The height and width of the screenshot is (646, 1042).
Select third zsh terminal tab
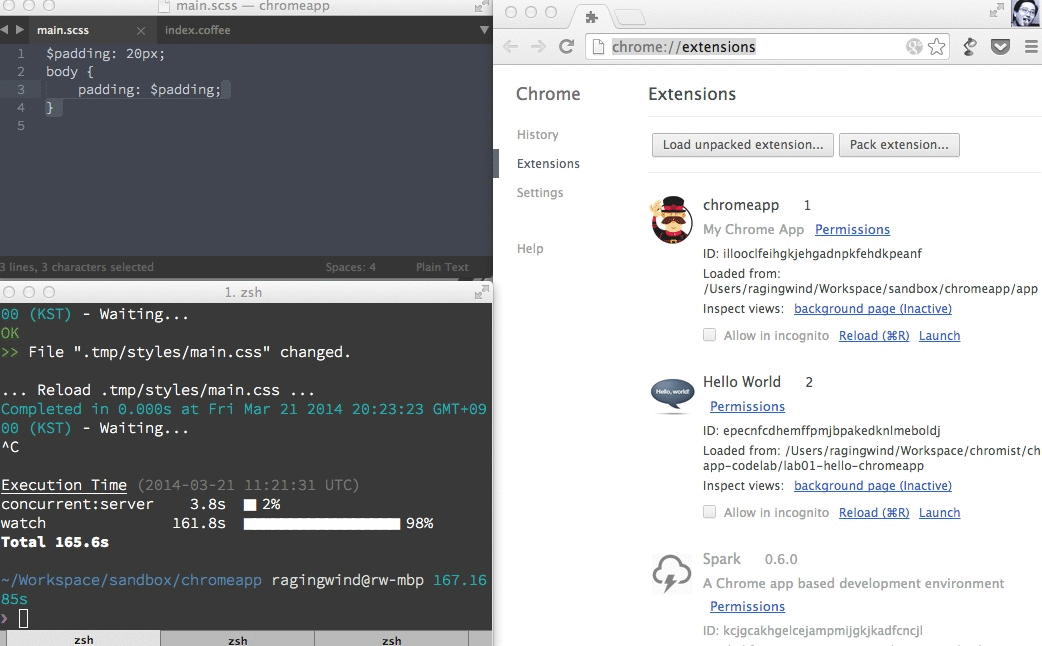[391, 639]
